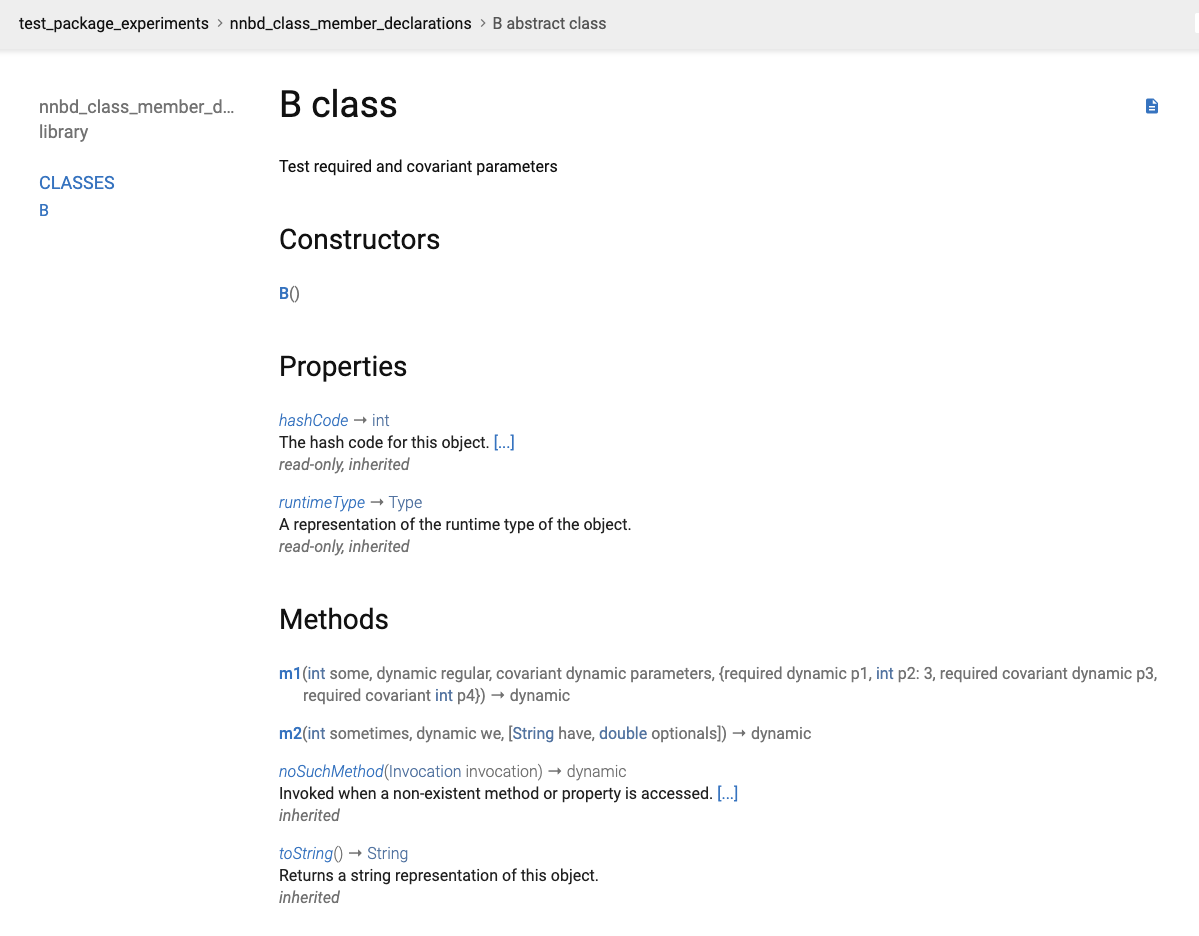Go to nnbd_class_member_declarations breadcrumb
The width and height of the screenshot is (1199, 936).
(x=350, y=23)
